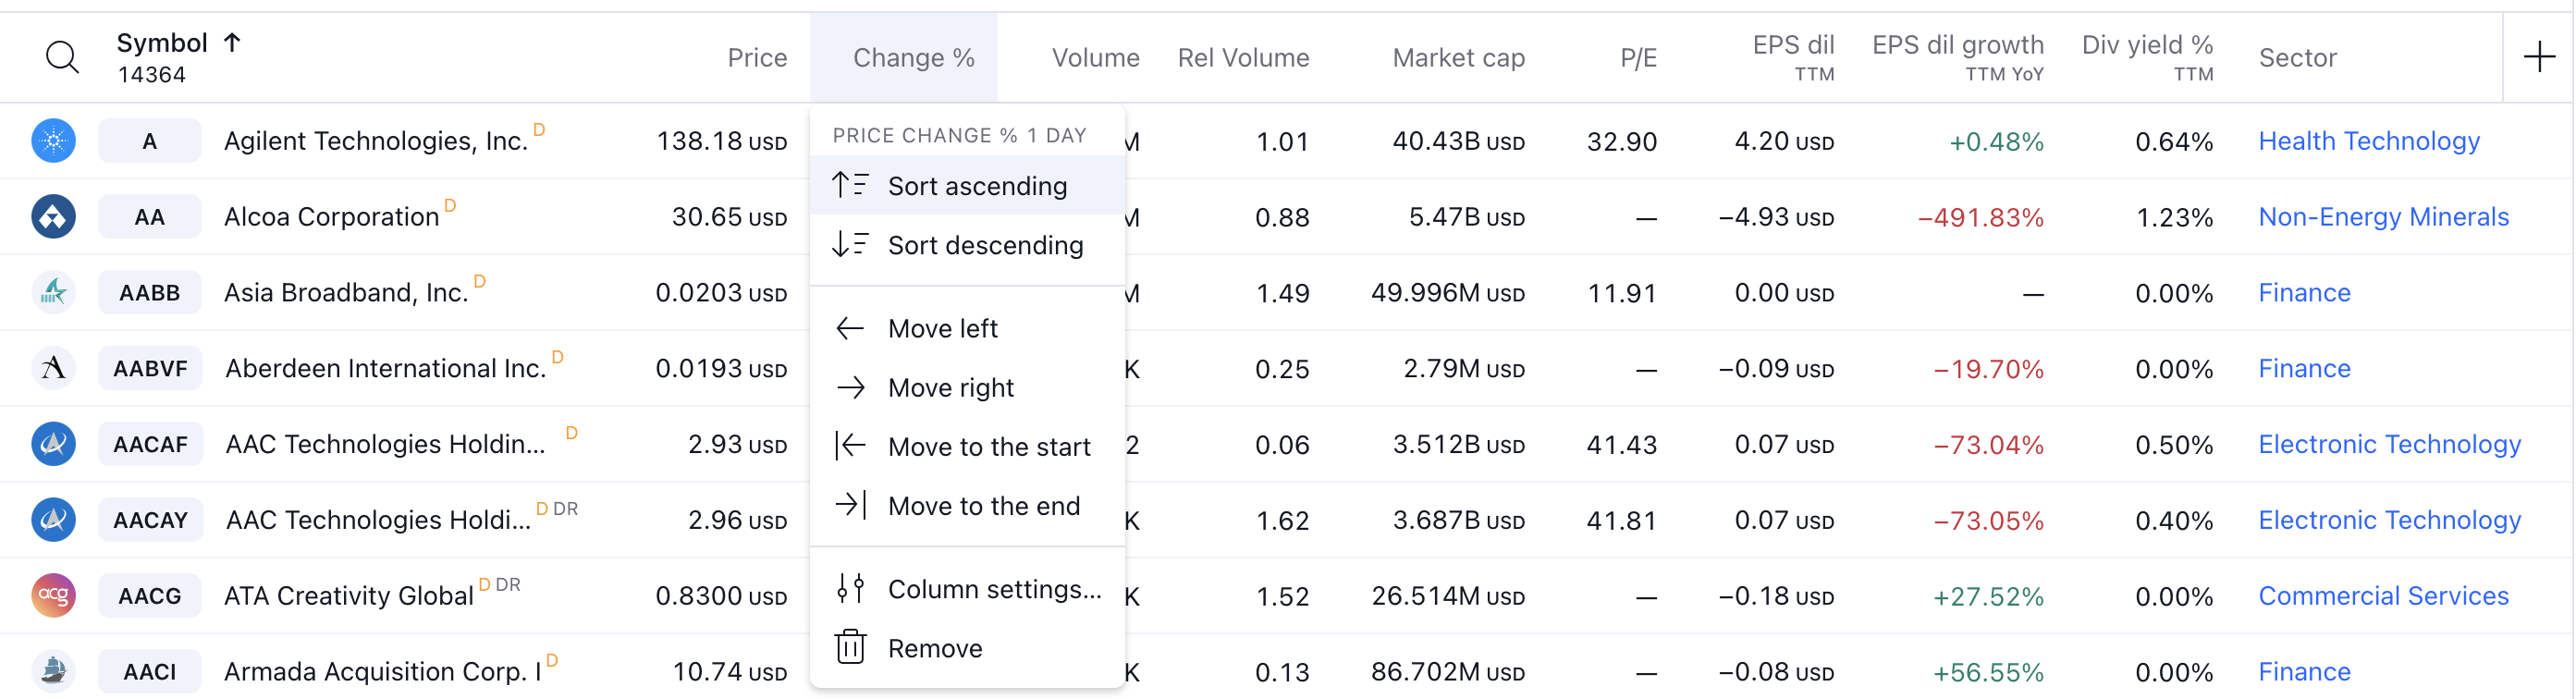
Task: Open Finance link in AACI row
Action: click(x=2304, y=672)
